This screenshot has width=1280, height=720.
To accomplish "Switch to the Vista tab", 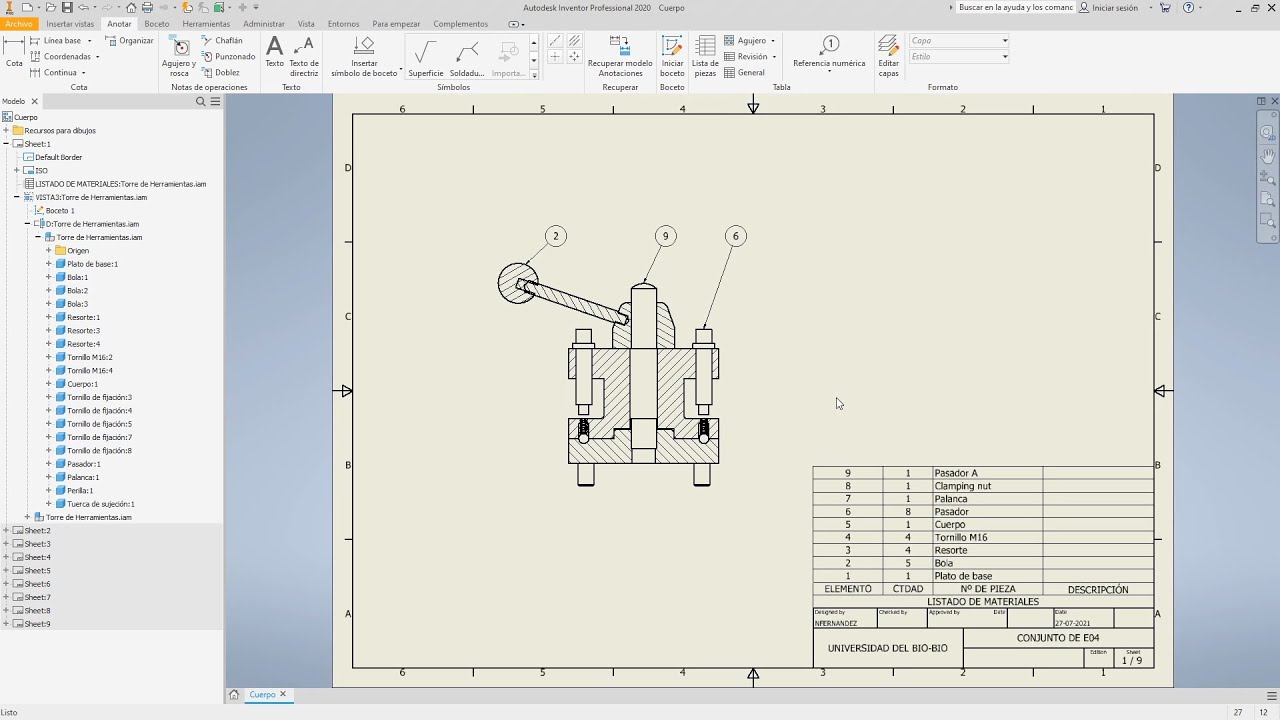I will click(306, 23).
